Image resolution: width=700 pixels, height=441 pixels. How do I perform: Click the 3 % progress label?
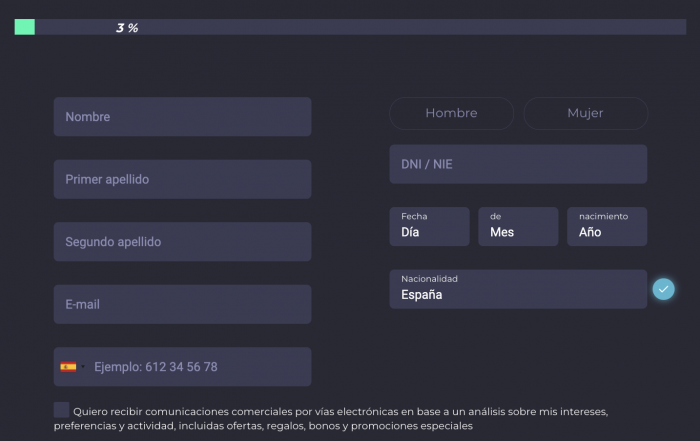127,28
